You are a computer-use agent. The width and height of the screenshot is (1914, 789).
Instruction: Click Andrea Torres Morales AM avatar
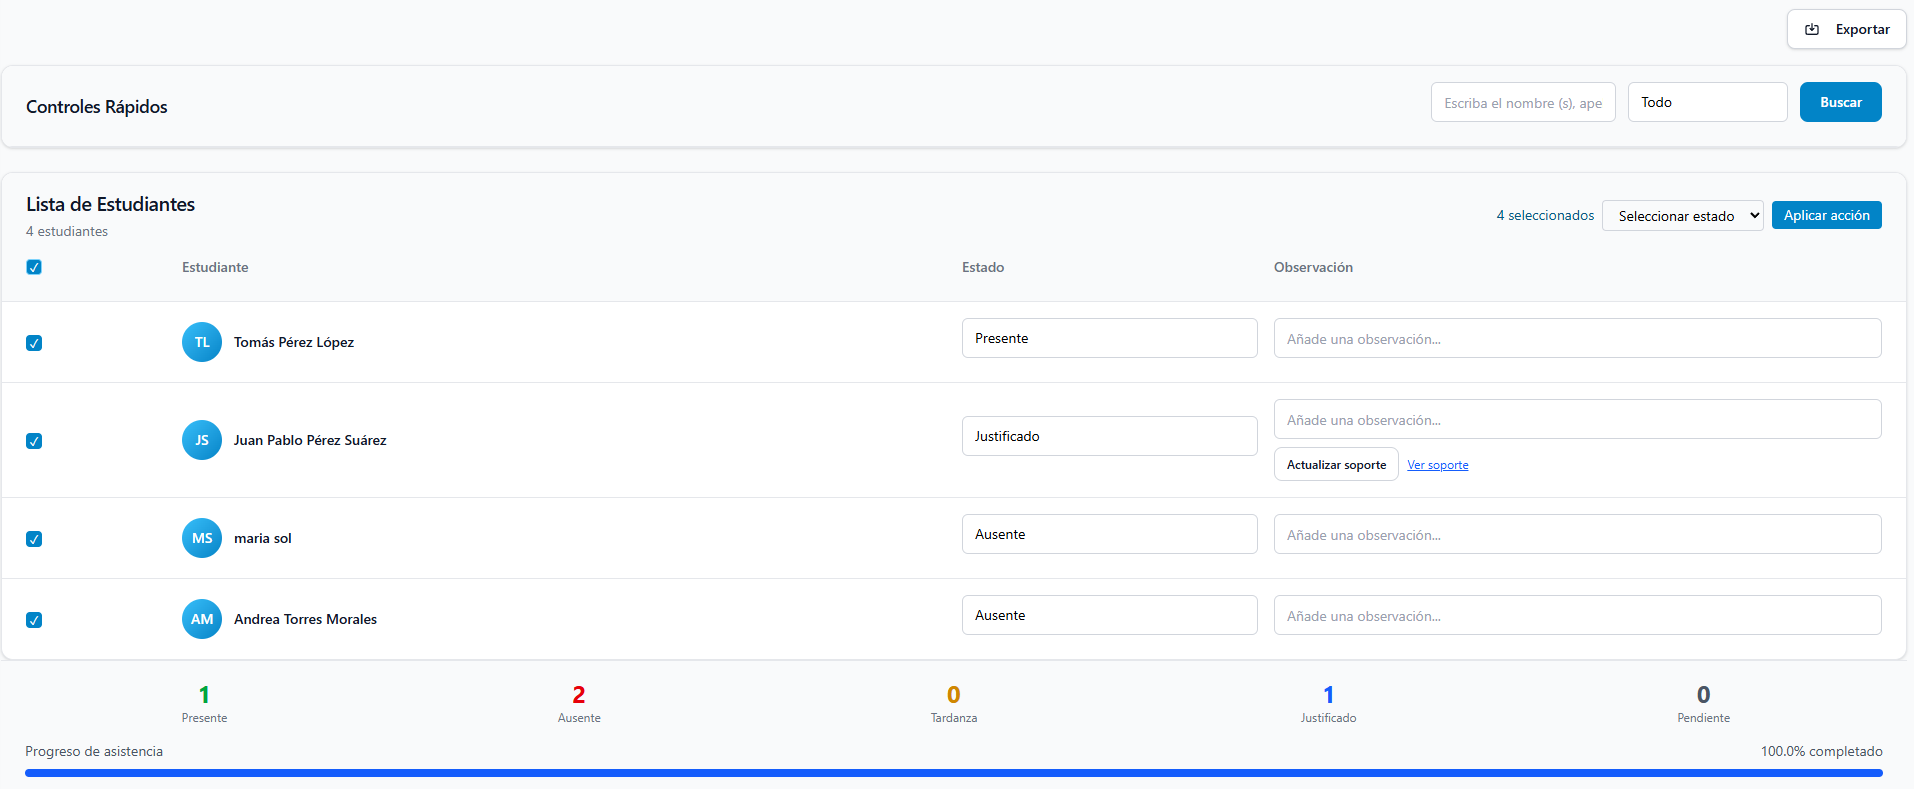202,619
